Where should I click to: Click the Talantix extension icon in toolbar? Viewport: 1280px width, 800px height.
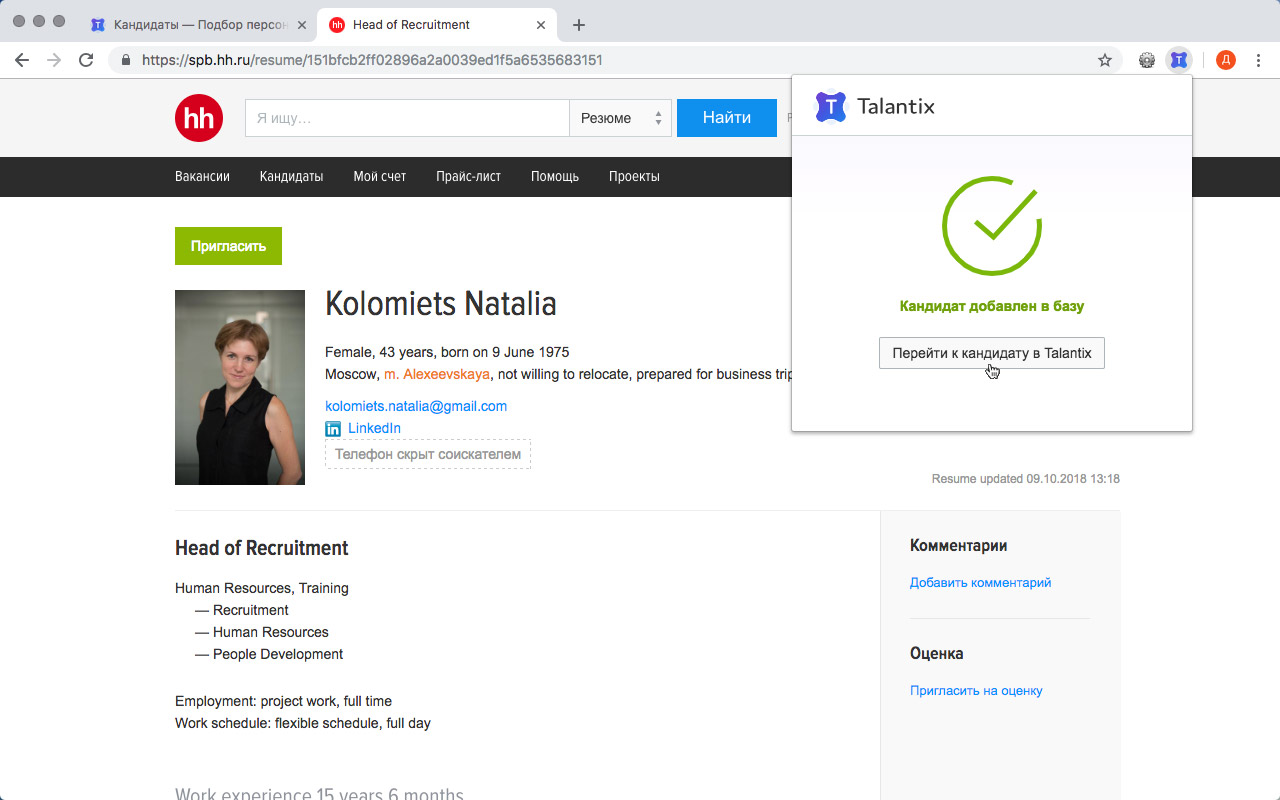coord(1179,60)
